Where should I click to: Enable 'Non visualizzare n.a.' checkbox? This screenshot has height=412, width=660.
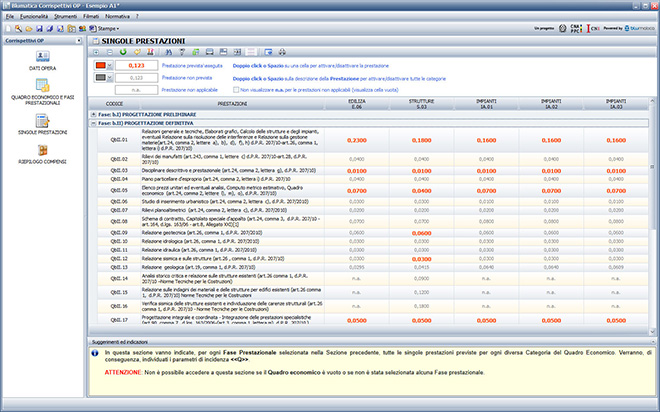pyautogui.click(x=235, y=89)
